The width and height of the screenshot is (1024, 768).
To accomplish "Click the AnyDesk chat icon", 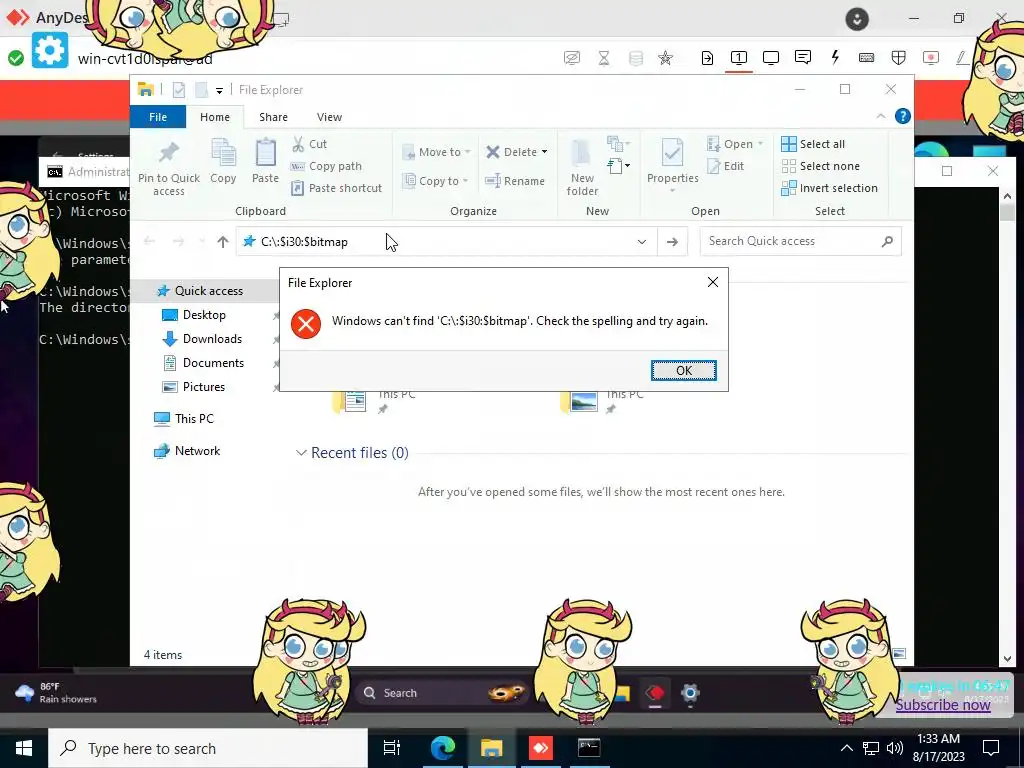I will point(803,57).
